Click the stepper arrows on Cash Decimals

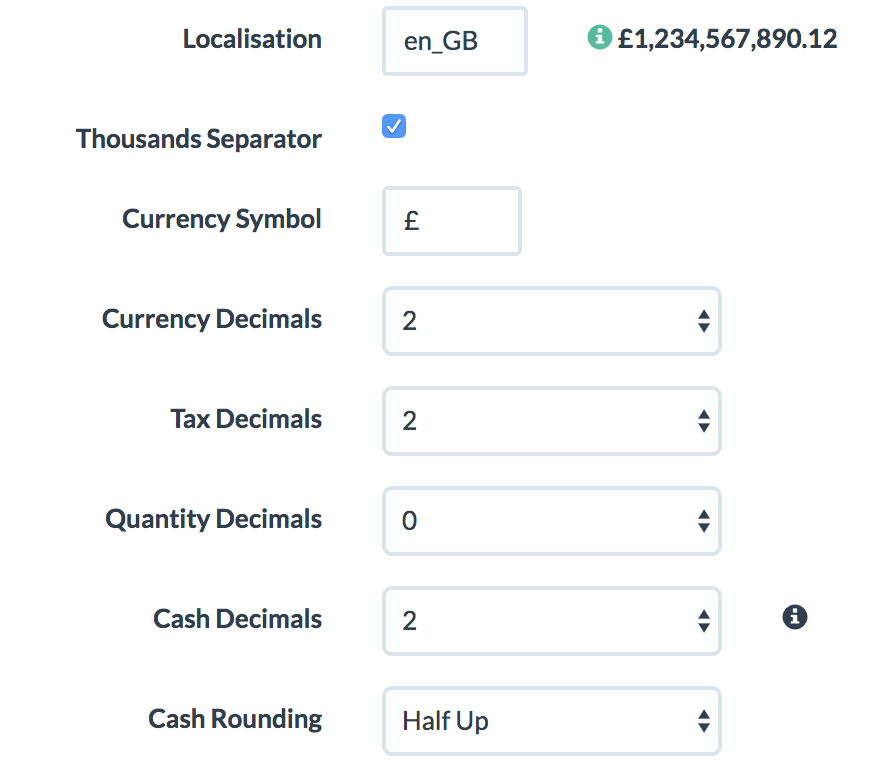coord(704,621)
